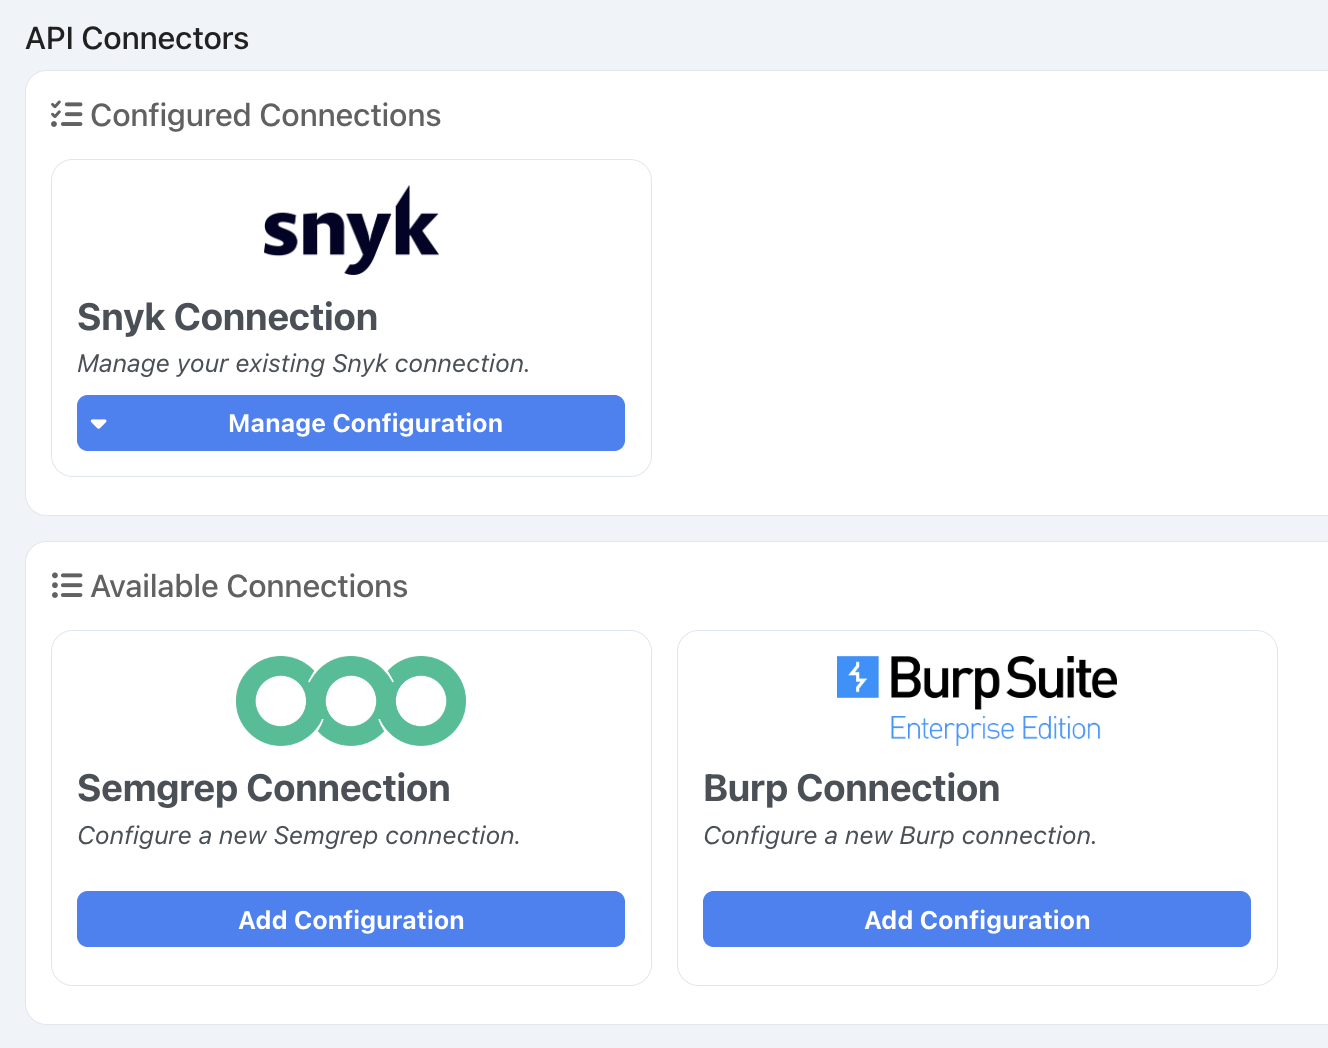This screenshot has width=1328, height=1048.
Task: Add Configuration for Semgrep connection
Action: (351, 920)
